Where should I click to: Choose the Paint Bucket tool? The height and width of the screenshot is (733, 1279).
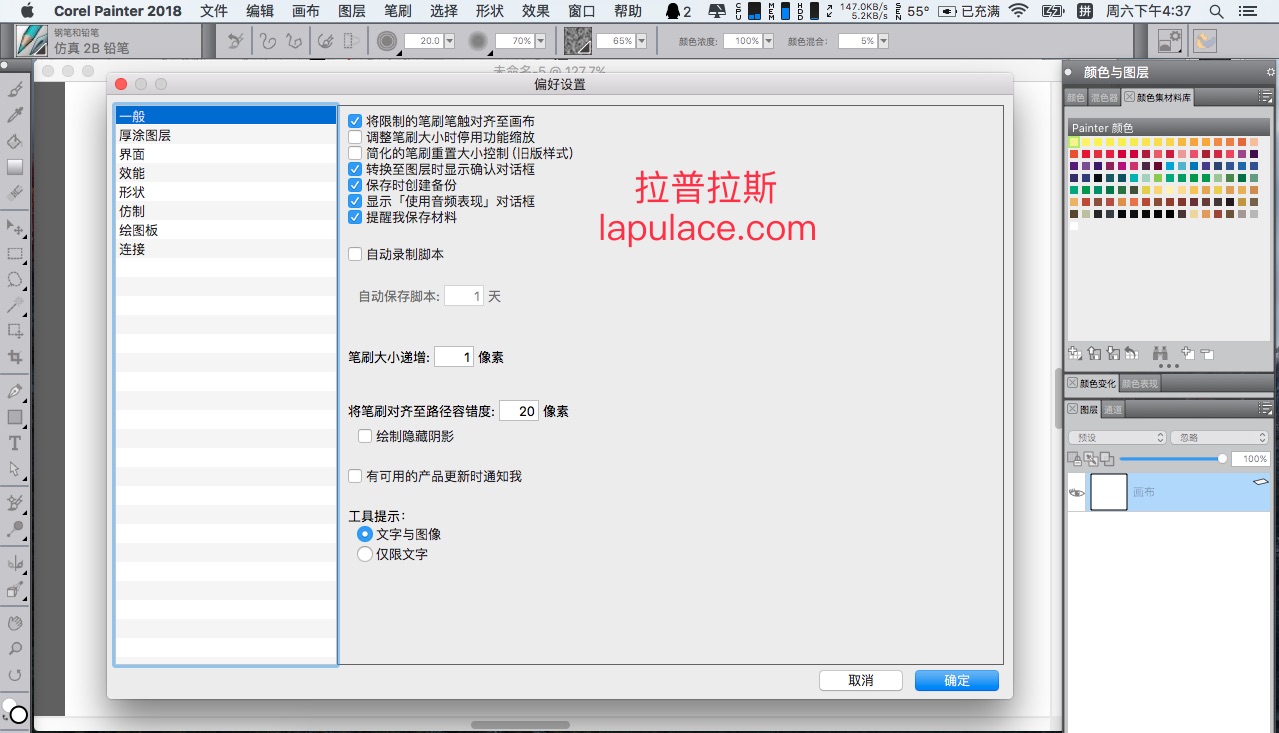click(15, 141)
